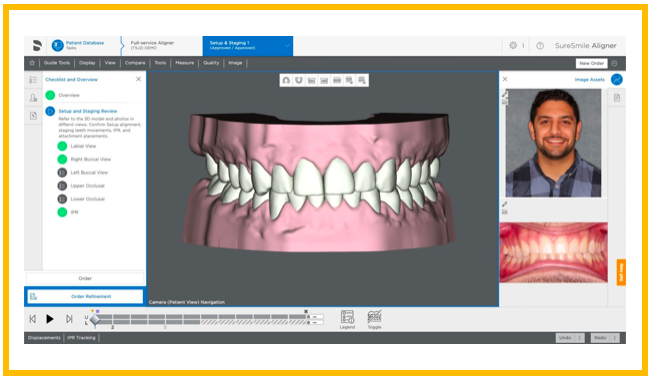Open the orange Self Help side tab
Image resolution: width=650 pixels, height=379 pixels.
(621, 272)
